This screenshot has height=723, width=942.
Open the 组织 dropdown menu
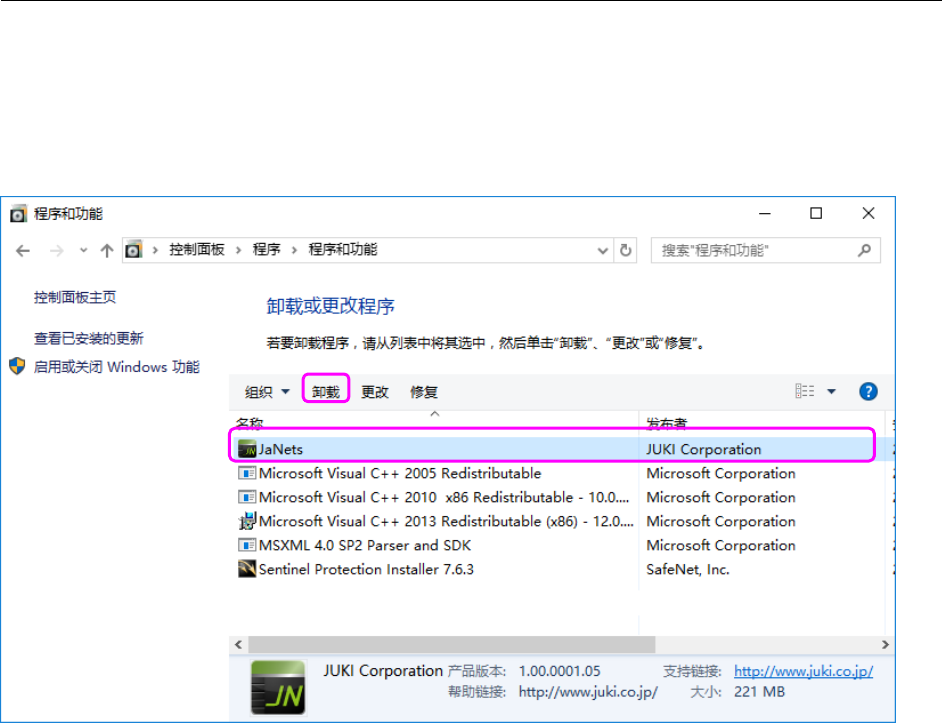coord(267,392)
